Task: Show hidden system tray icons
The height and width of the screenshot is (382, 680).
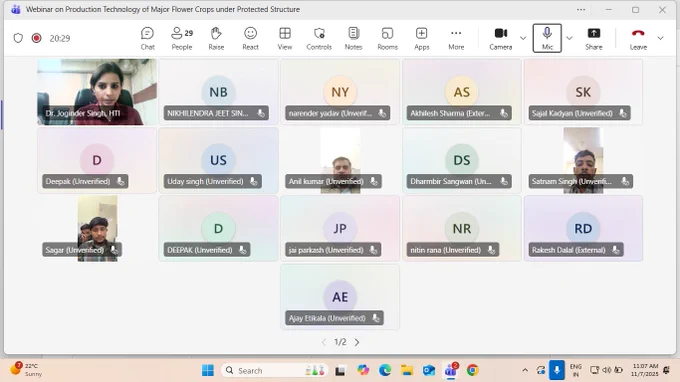Action: click(525, 370)
